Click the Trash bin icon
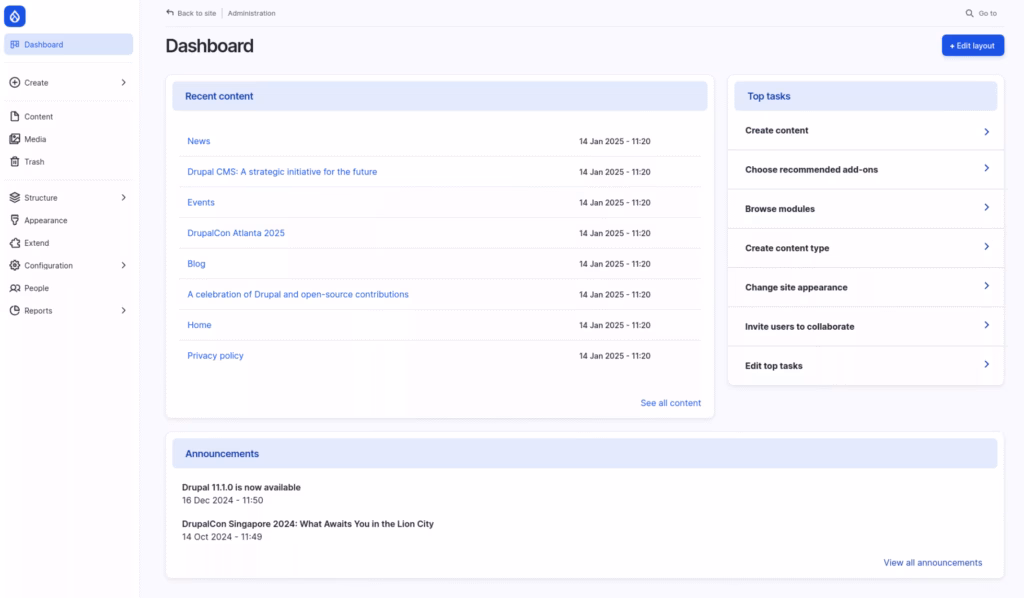Image resolution: width=1024 pixels, height=598 pixels. point(15,162)
